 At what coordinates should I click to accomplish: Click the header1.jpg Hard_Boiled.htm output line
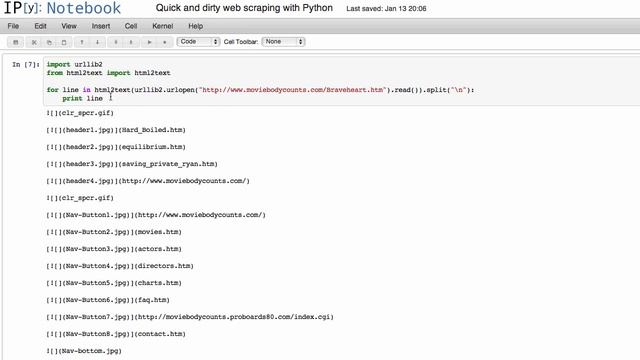point(116,130)
